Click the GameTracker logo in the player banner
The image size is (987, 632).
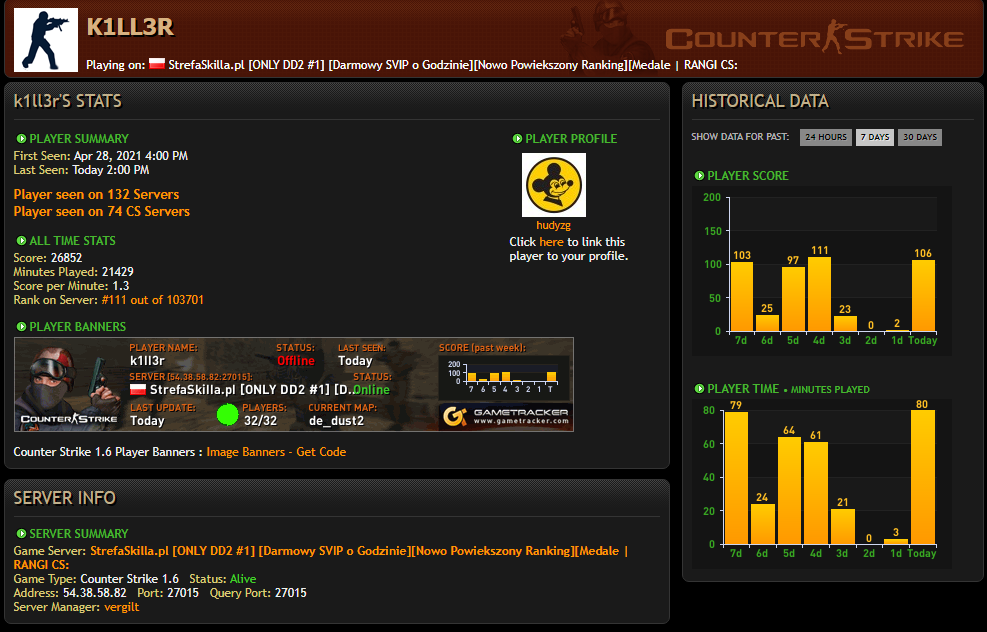506,417
